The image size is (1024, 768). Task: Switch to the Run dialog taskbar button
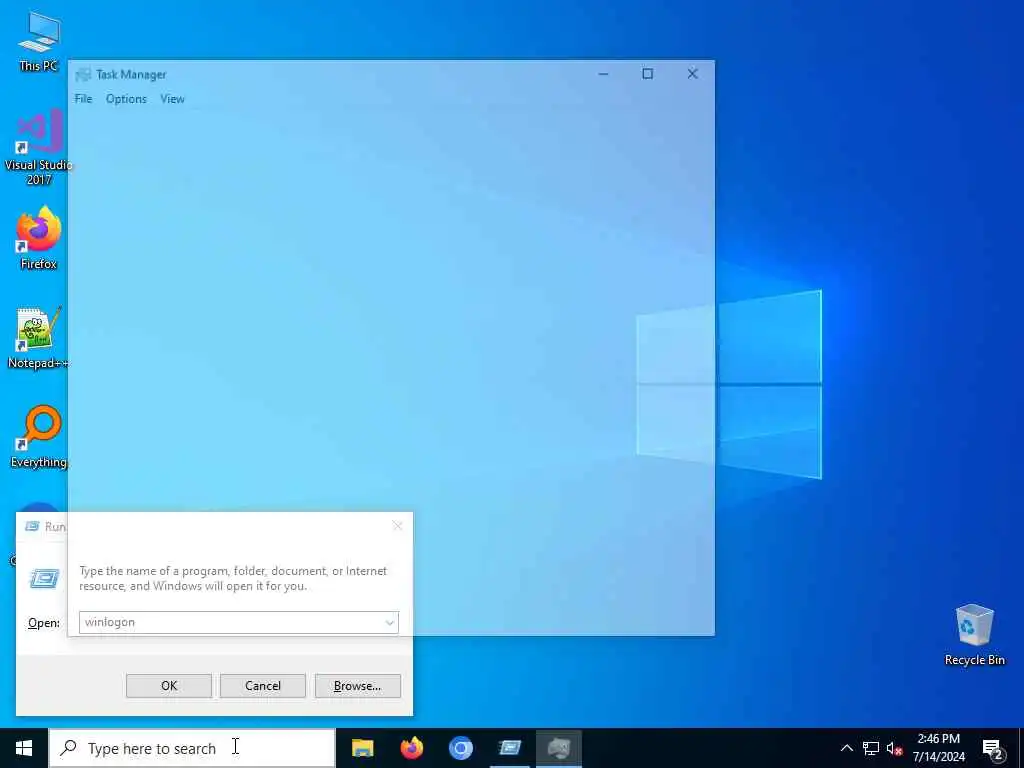tap(509, 748)
